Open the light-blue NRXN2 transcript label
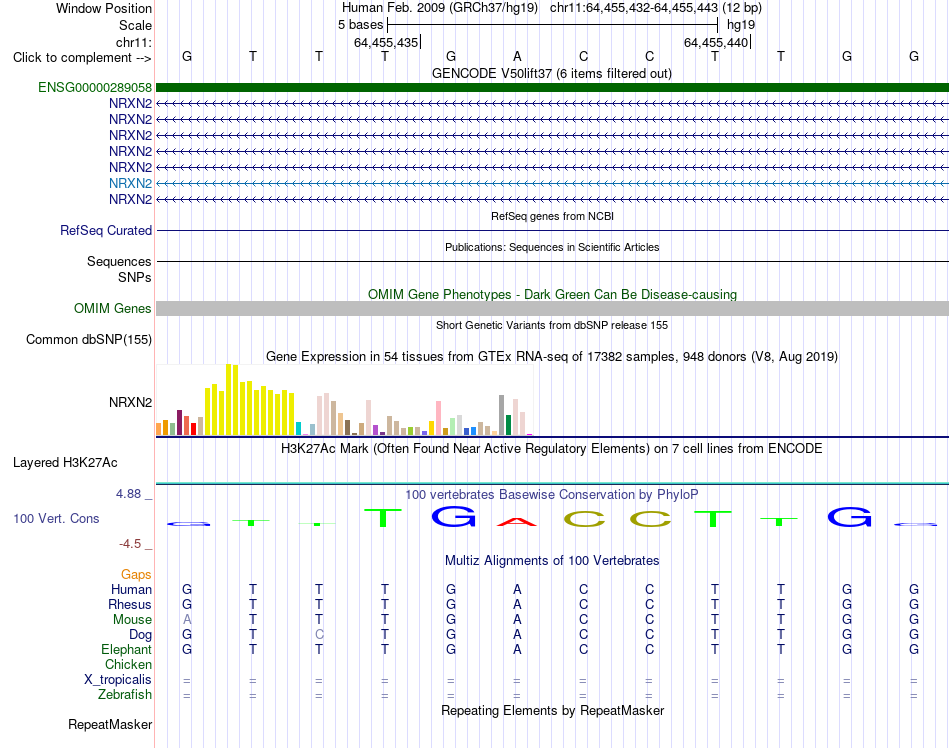The height and width of the screenshot is (748, 950). point(130,183)
